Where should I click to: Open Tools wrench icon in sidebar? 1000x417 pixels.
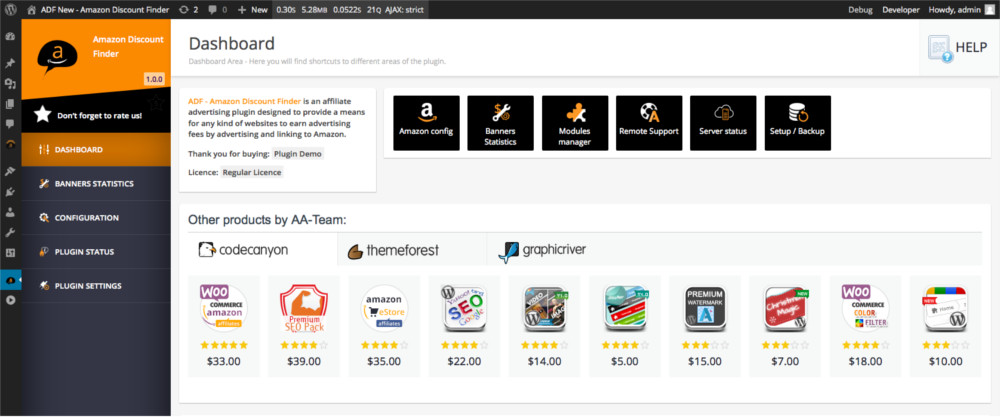(x=10, y=231)
